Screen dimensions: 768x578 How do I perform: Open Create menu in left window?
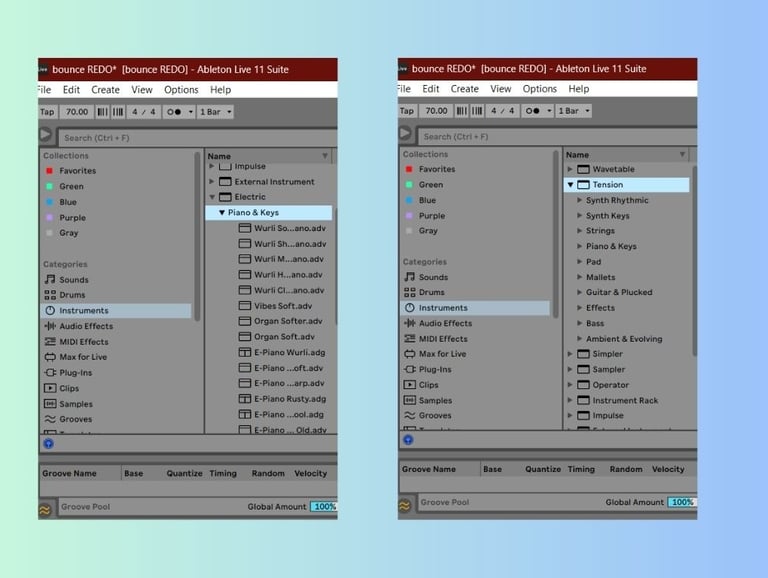tap(105, 90)
